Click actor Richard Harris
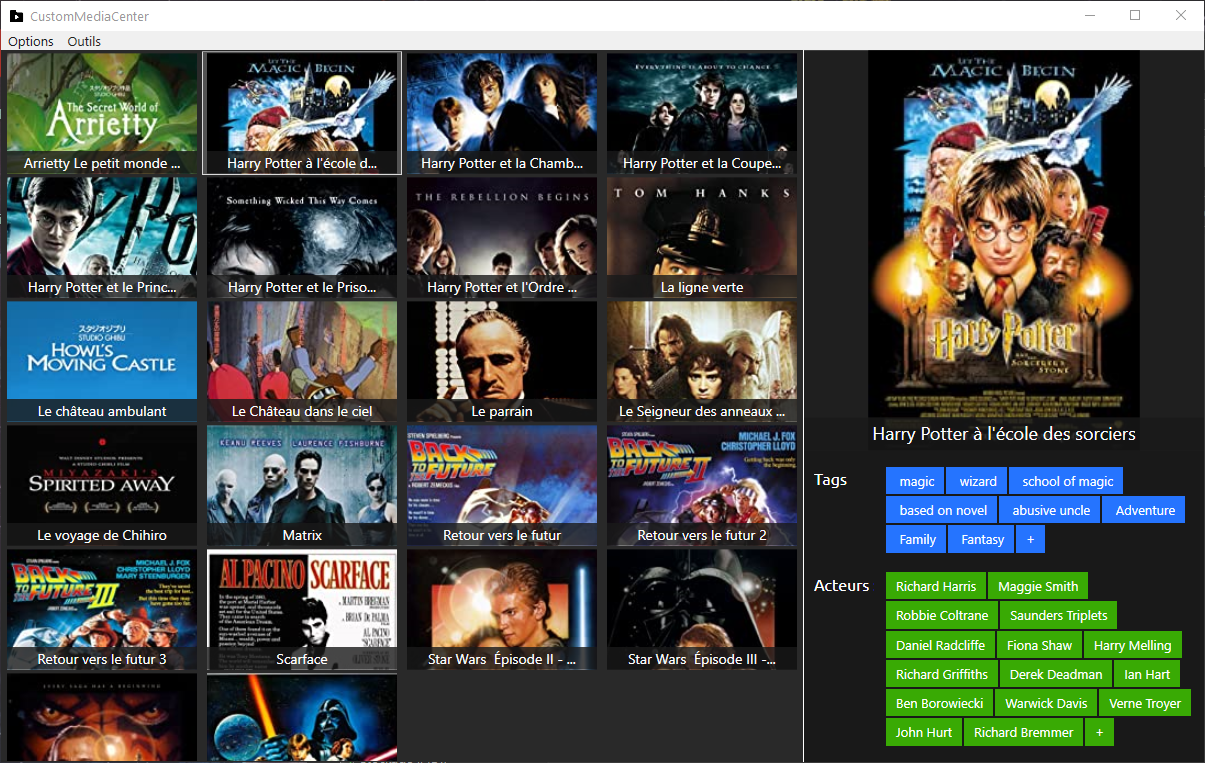 pyautogui.click(x=936, y=586)
